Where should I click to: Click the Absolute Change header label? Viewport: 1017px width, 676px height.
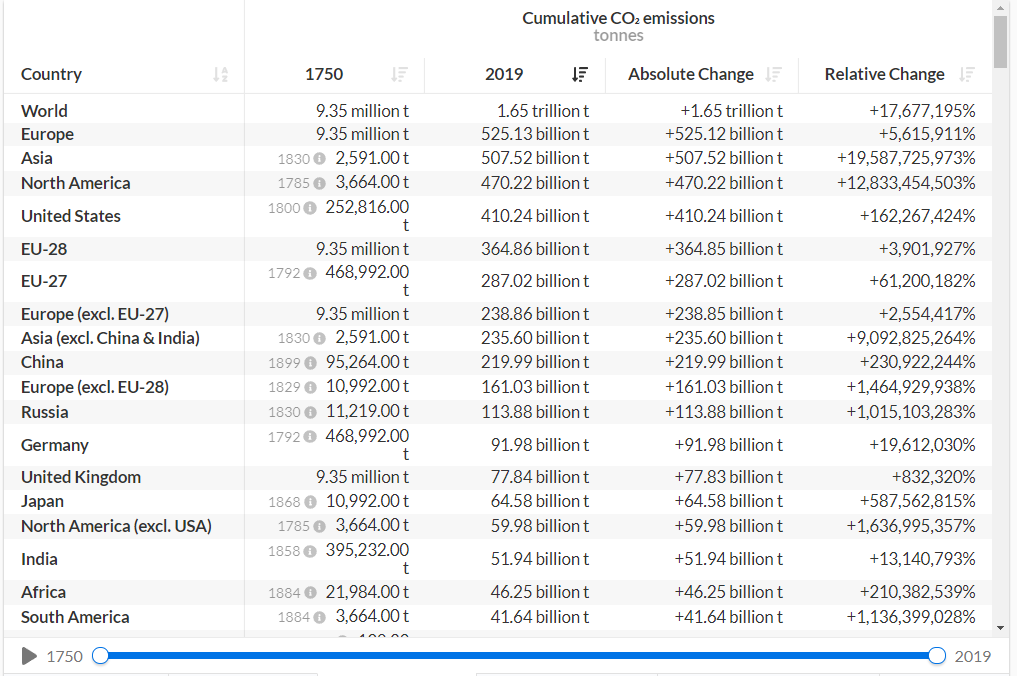(x=691, y=75)
